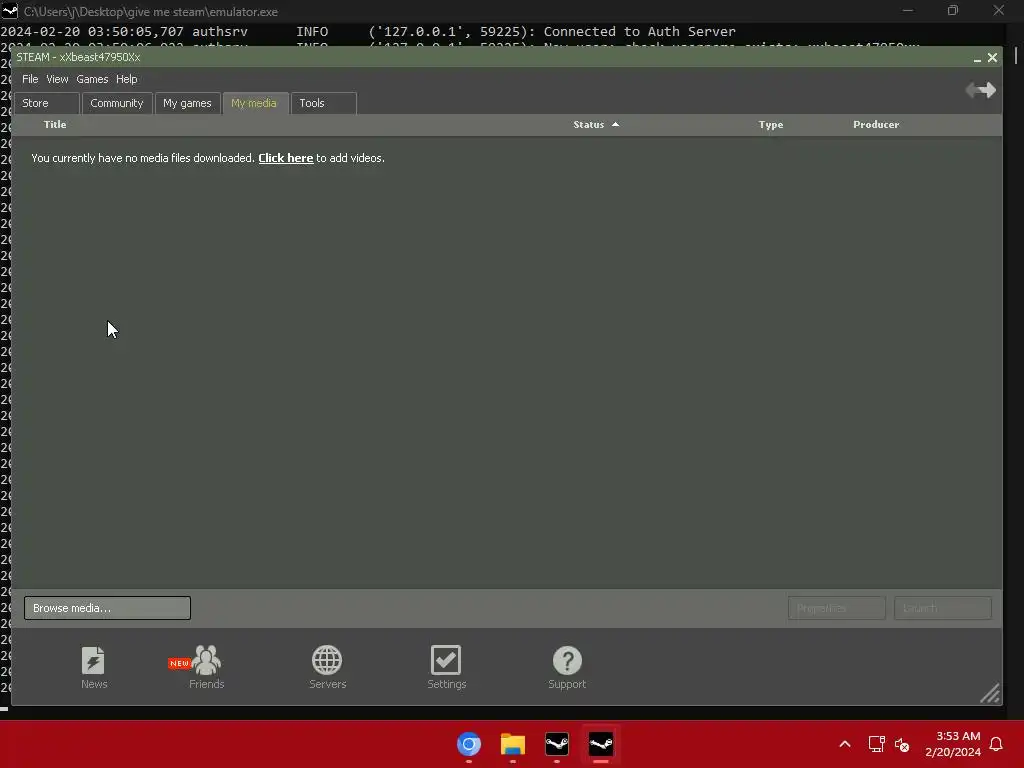The image size is (1024, 768).
Task: Close the Steam window
Action: coord(992,57)
